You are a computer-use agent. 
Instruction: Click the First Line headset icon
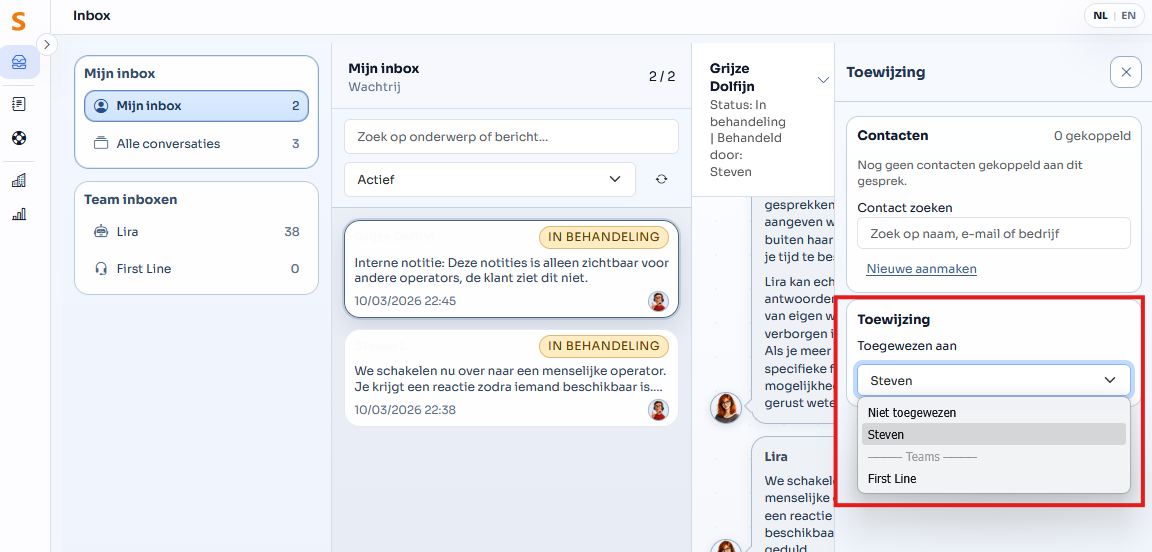point(101,269)
